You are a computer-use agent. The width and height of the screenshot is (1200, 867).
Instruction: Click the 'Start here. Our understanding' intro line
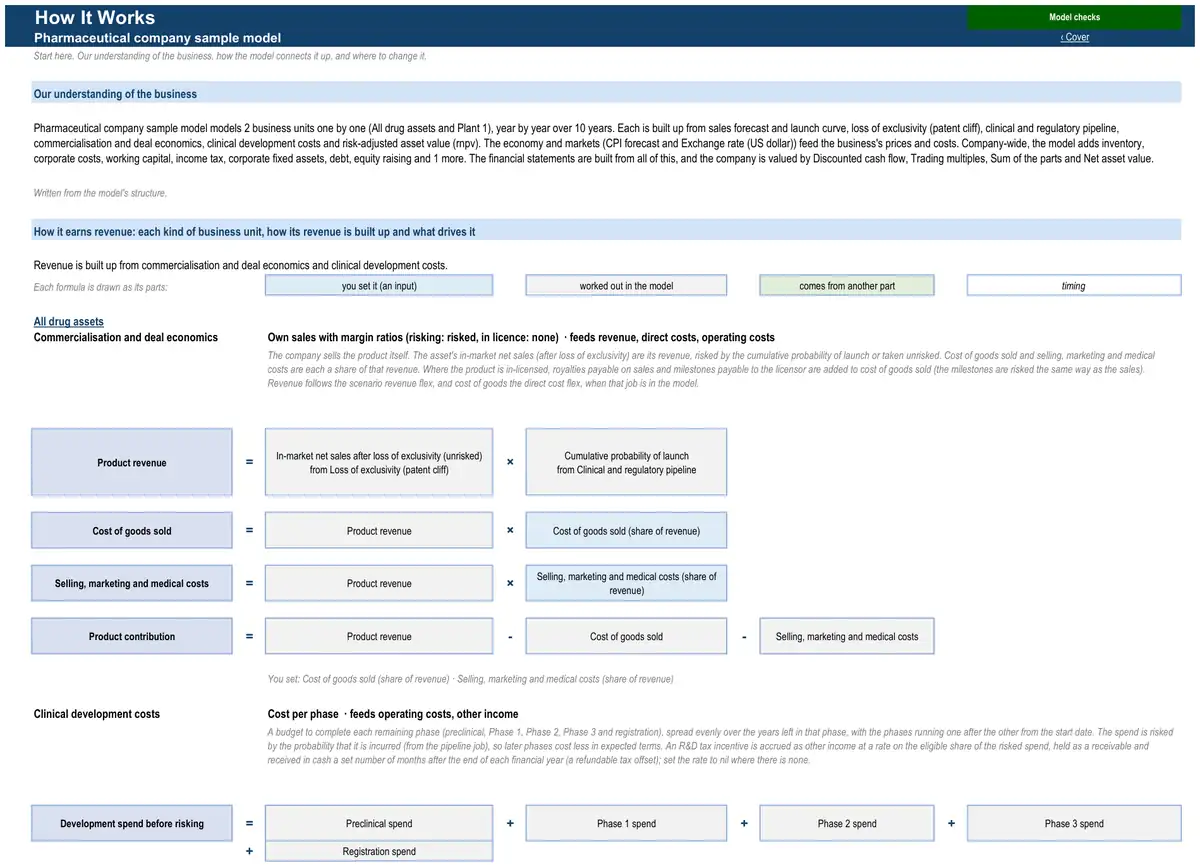coord(230,56)
